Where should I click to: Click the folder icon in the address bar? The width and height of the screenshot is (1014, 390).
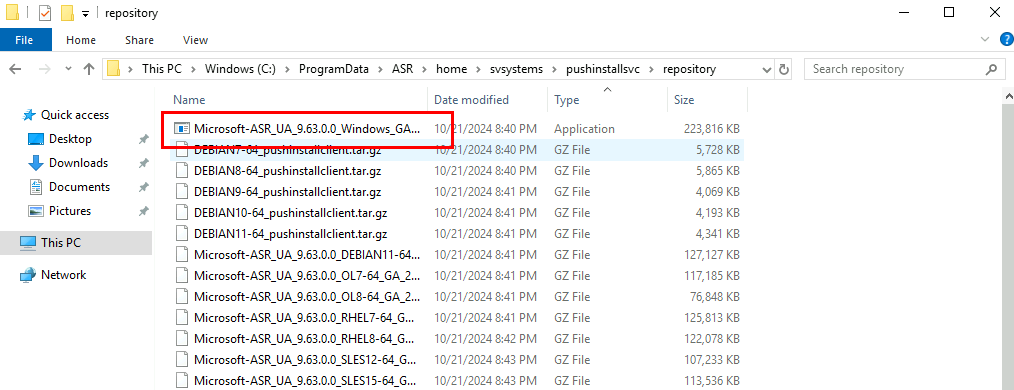coord(114,69)
